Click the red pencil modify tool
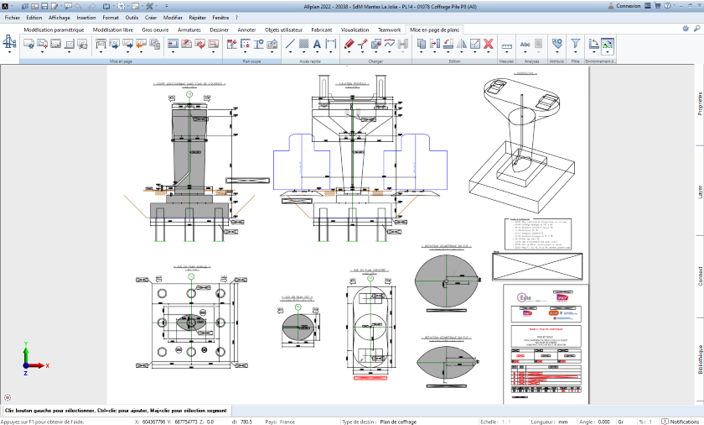Screen dimensions: 704x425 (x=349, y=44)
